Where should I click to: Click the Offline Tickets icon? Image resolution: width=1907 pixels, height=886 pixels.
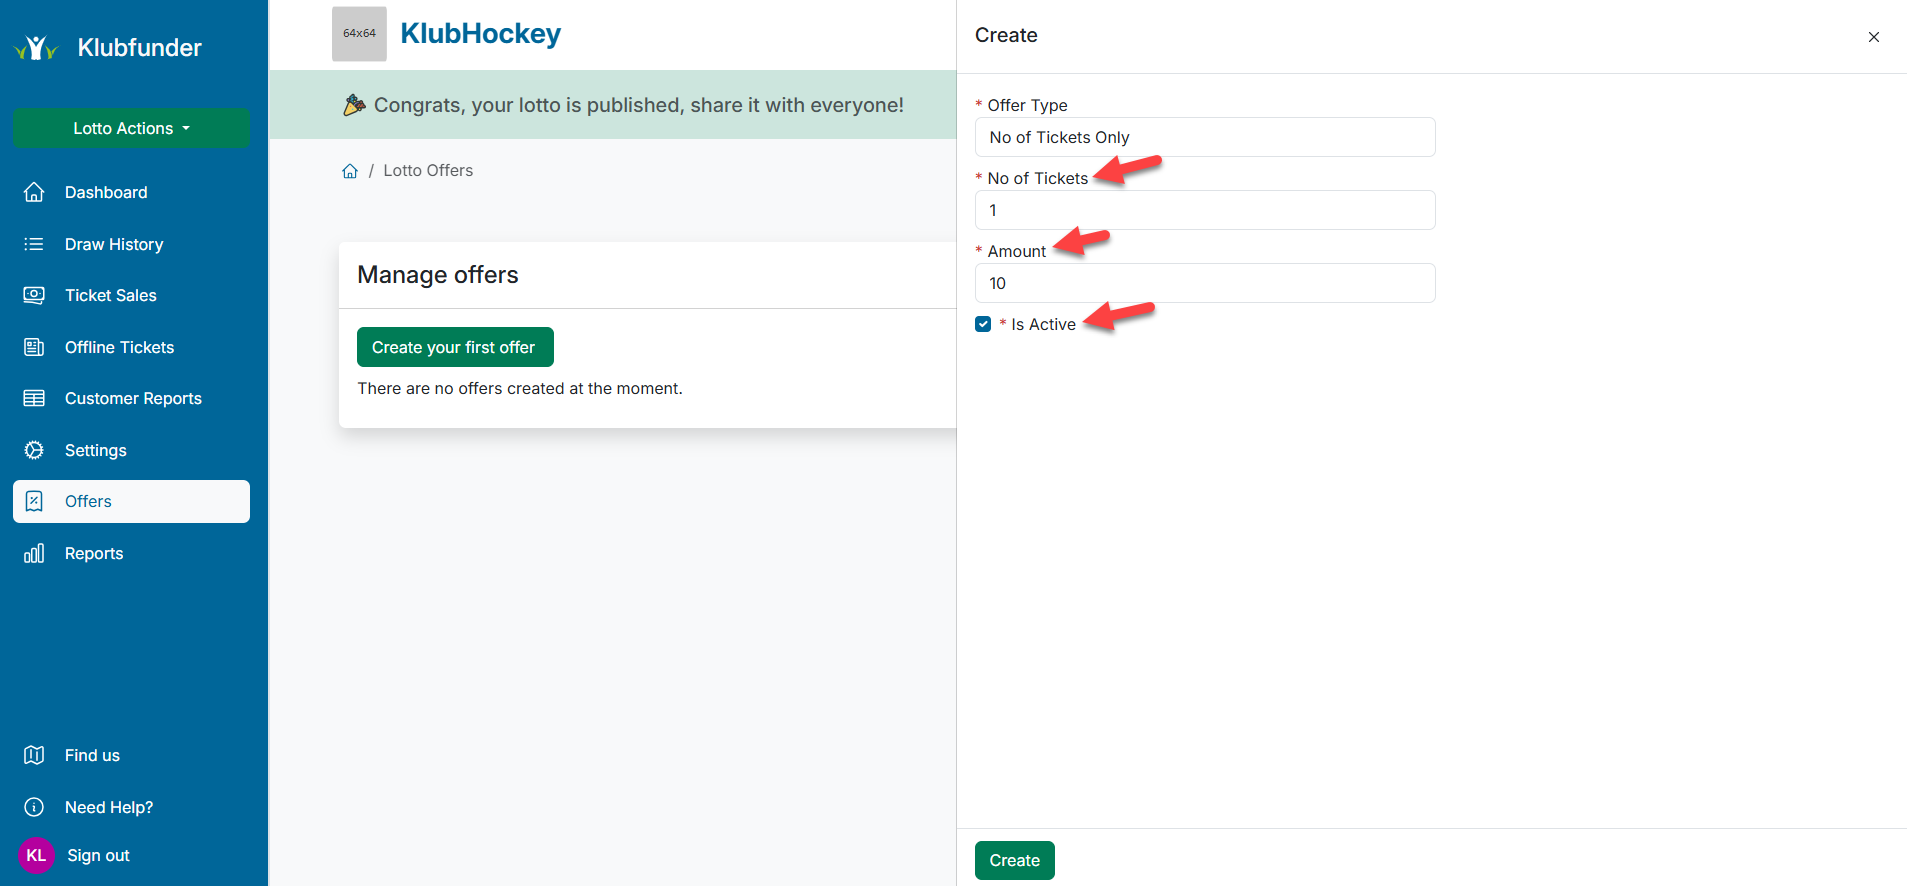click(34, 347)
